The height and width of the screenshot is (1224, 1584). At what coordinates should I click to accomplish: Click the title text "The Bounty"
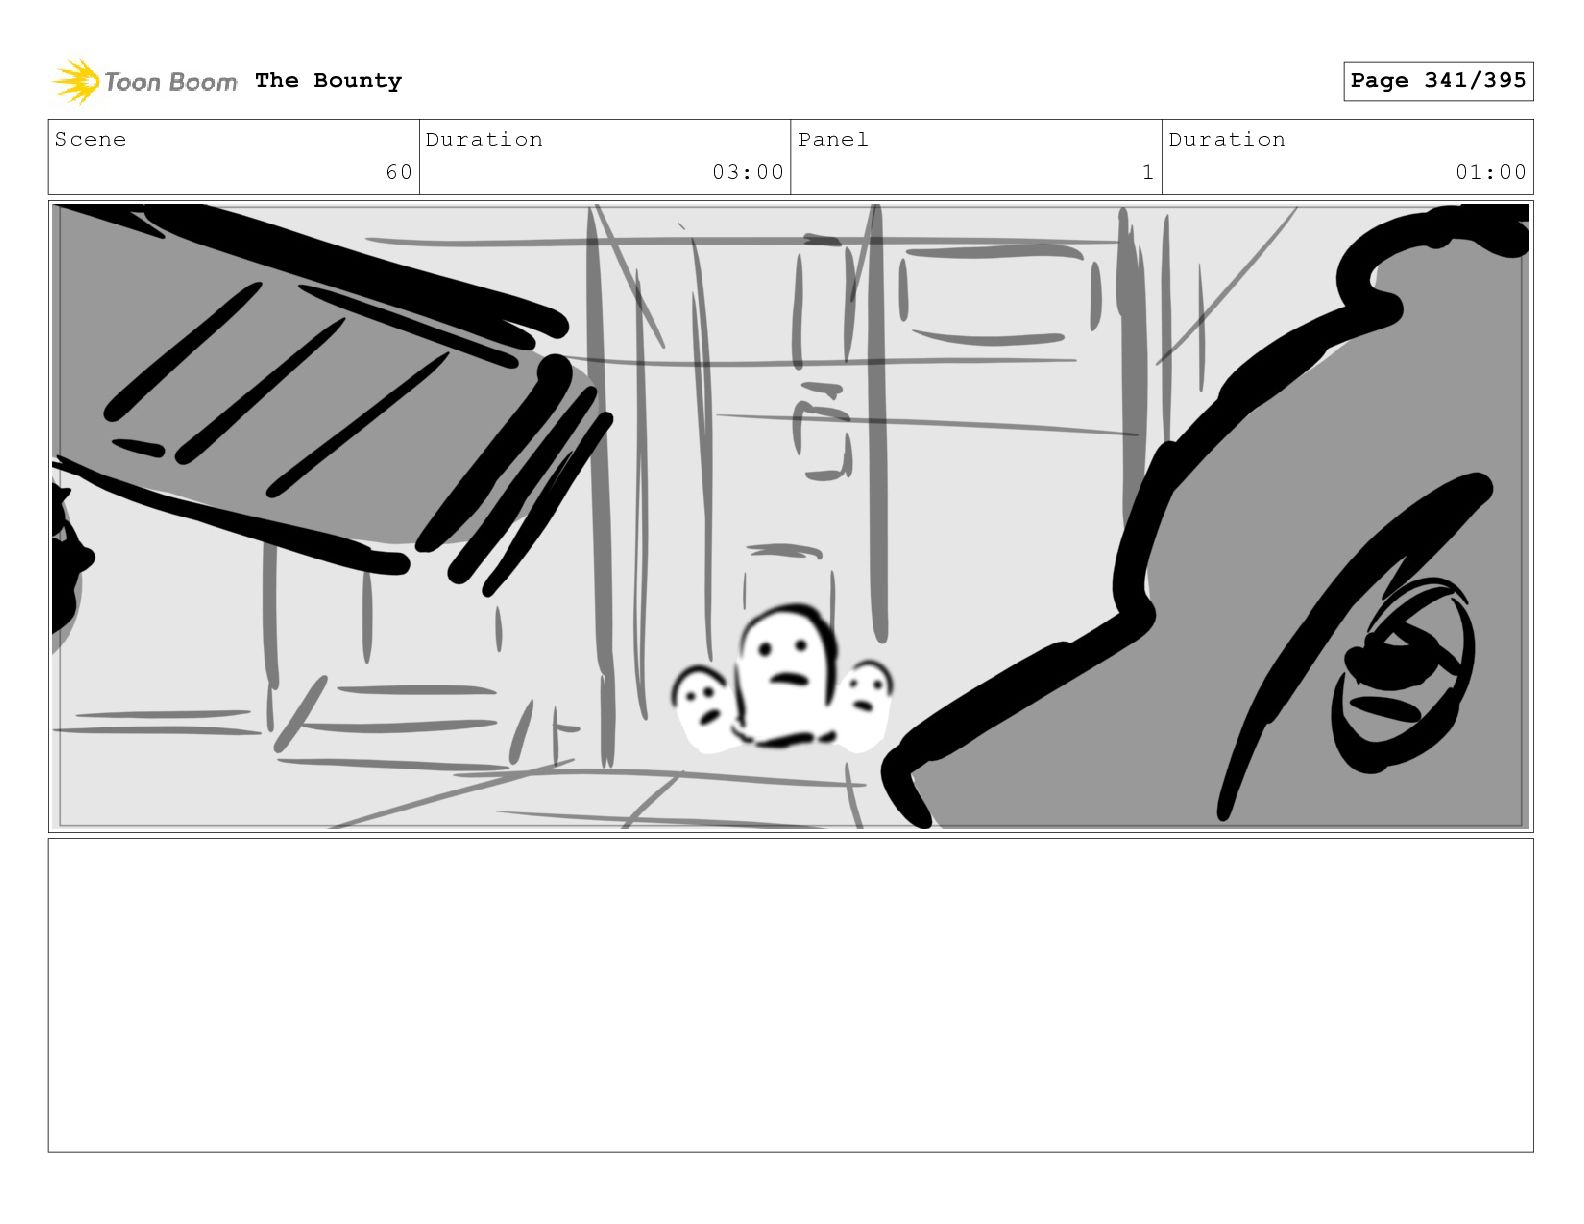click(x=328, y=81)
